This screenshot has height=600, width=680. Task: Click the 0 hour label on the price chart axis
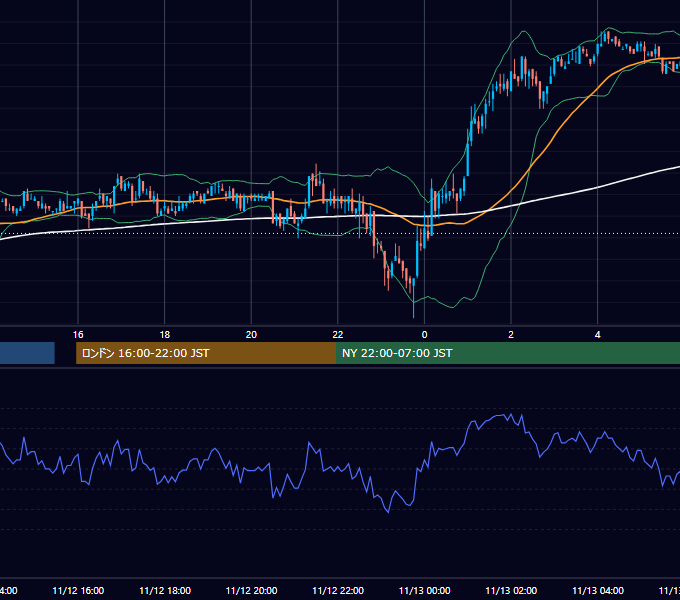(425, 335)
